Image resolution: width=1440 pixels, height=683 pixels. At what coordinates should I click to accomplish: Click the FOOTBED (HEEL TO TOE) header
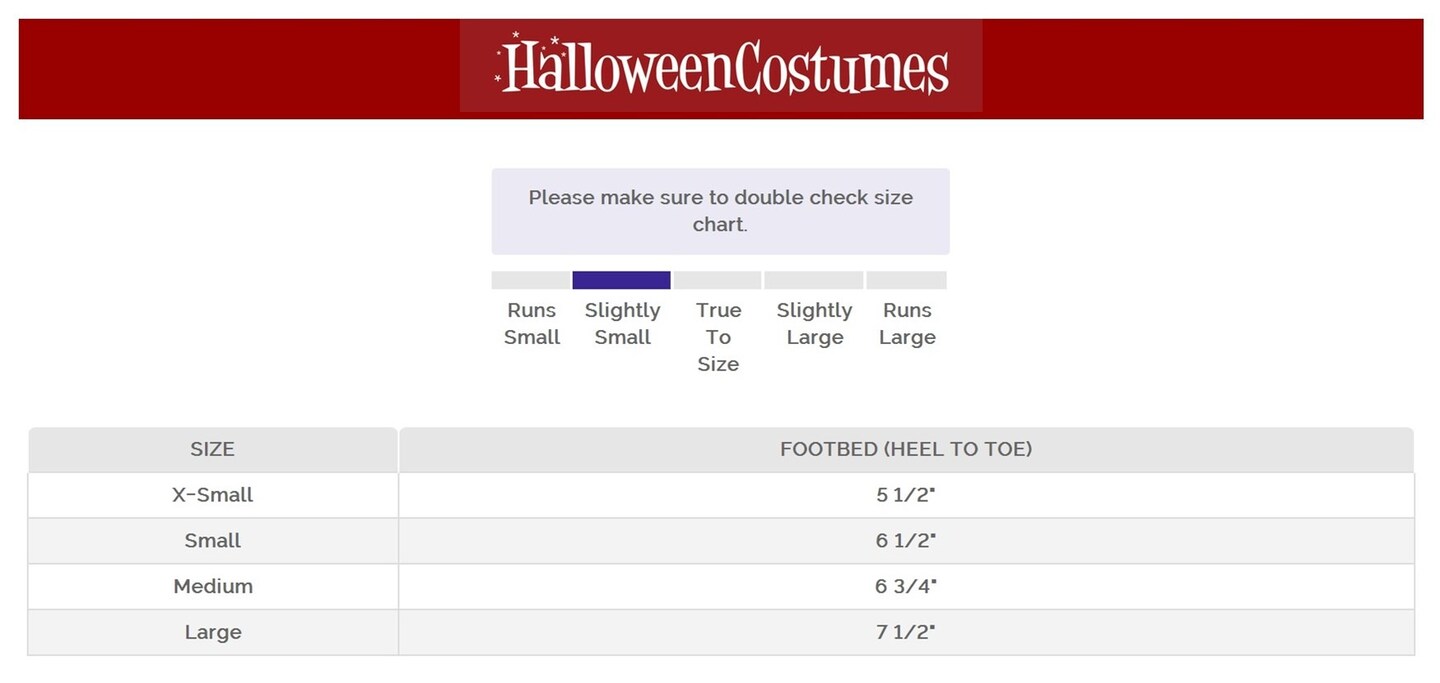tap(906, 450)
